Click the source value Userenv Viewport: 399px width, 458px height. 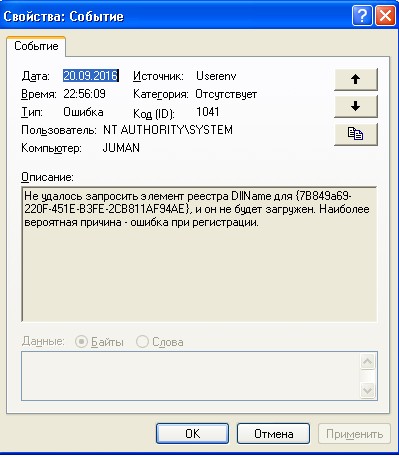point(216,76)
